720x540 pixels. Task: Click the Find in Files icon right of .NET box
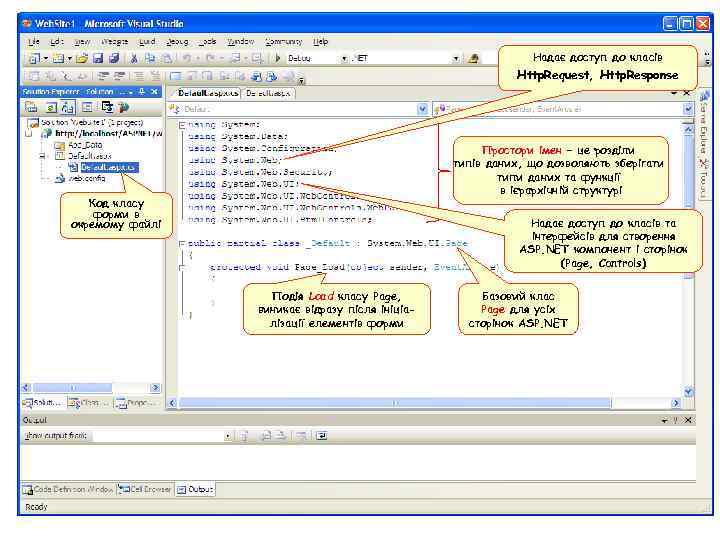473,58
